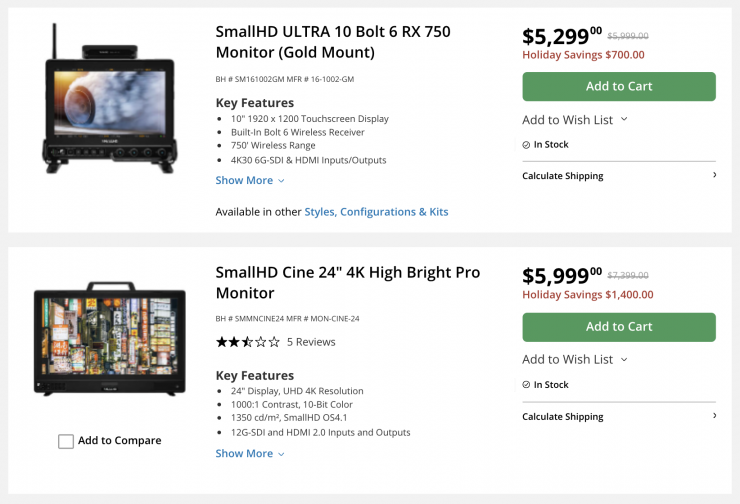Screen dimensions: 740x504
Task: Open Styles, Configurations & Kits link
Action: (376, 212)
